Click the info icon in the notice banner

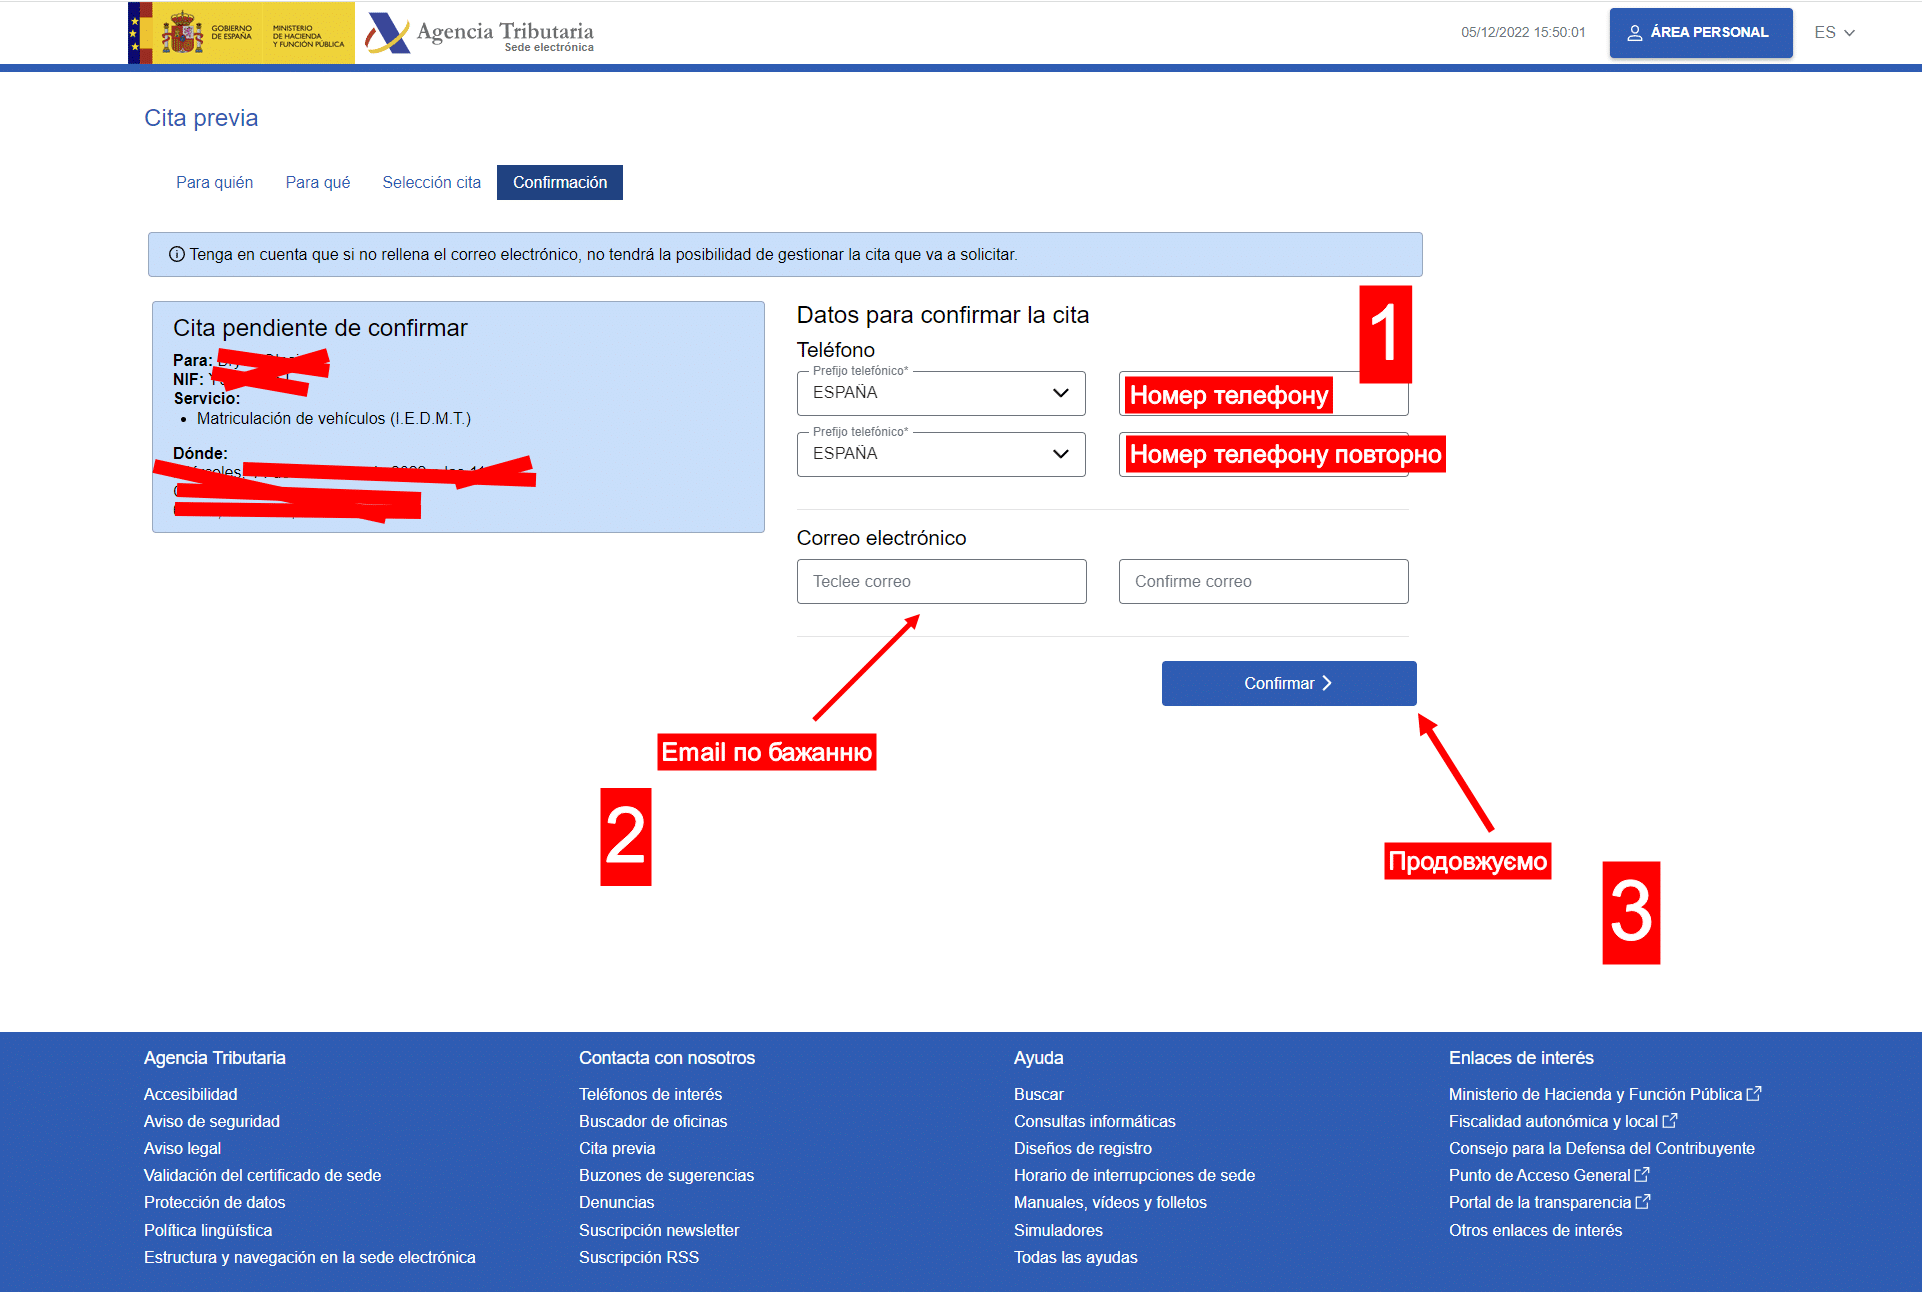coord(177,254)
